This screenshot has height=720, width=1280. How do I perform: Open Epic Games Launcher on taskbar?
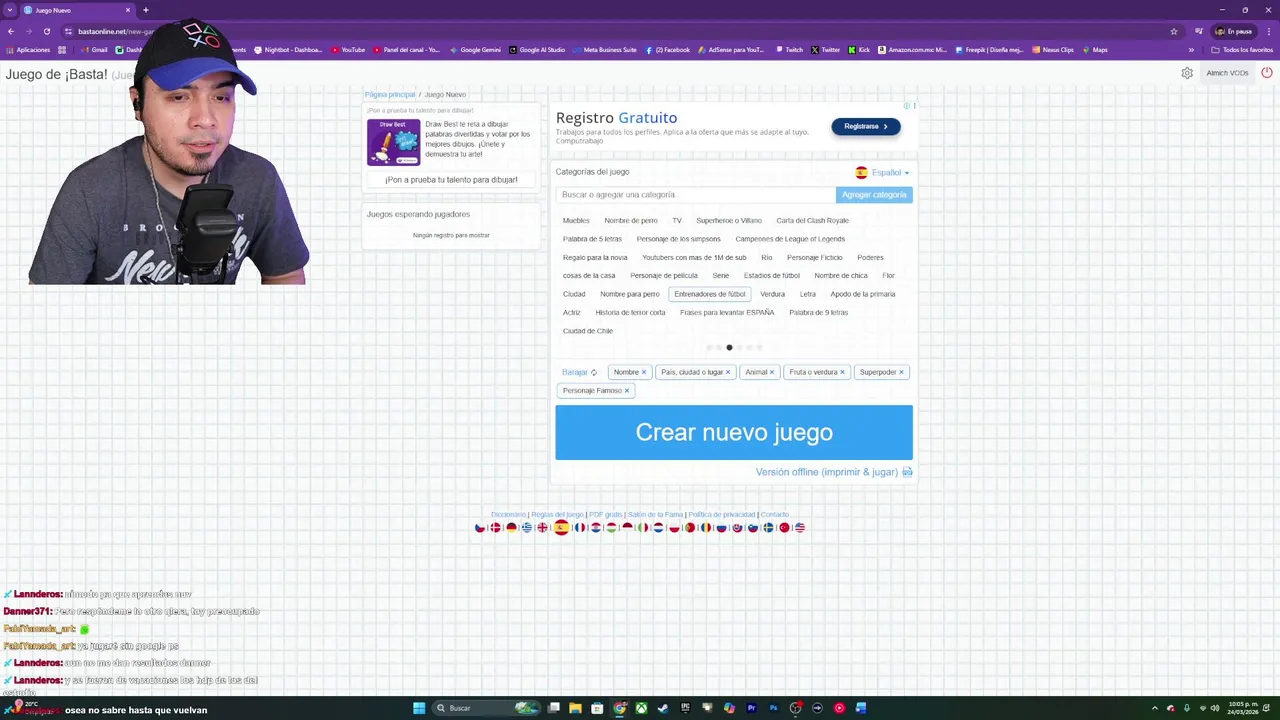point(686,708)
